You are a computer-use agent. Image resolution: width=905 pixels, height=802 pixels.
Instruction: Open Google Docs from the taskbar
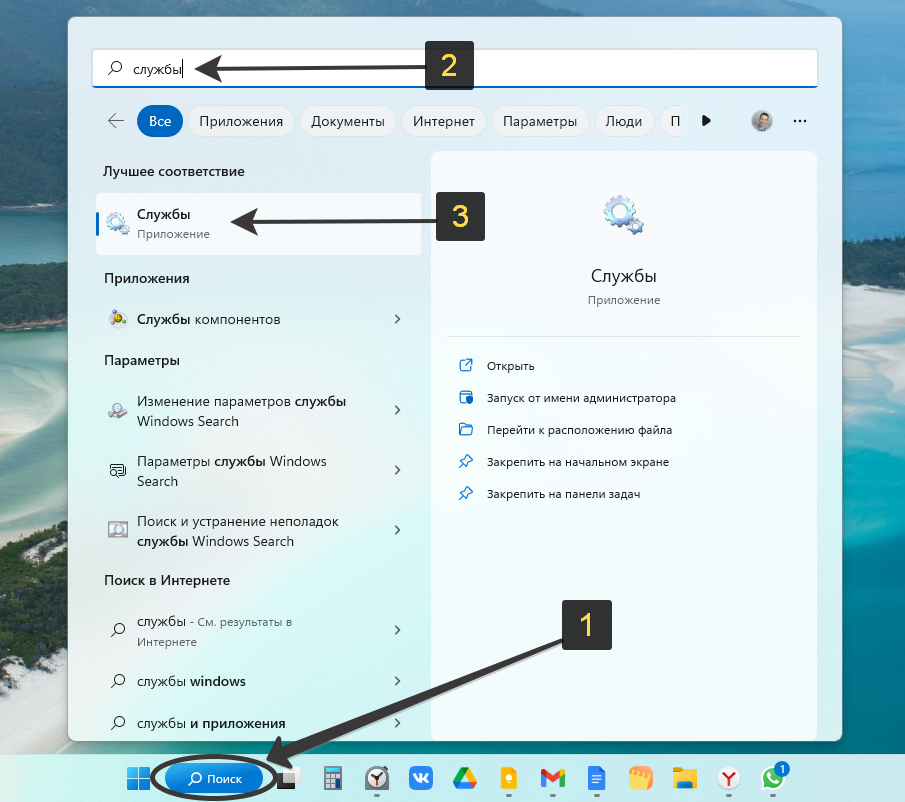coord(596,778)
